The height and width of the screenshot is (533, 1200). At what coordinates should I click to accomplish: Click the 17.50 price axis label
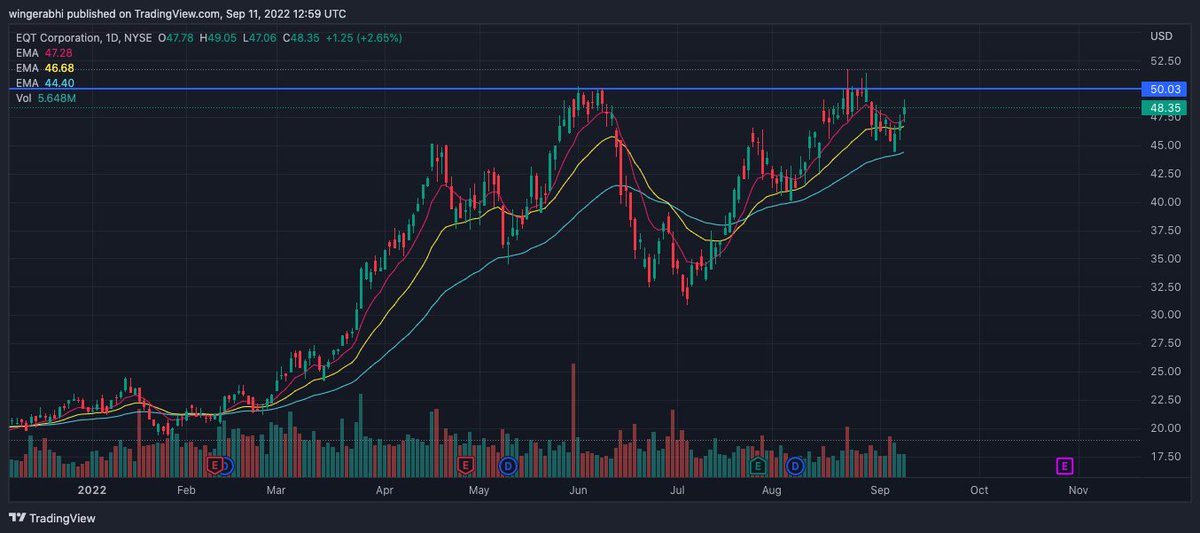[x=1164, y=457]
